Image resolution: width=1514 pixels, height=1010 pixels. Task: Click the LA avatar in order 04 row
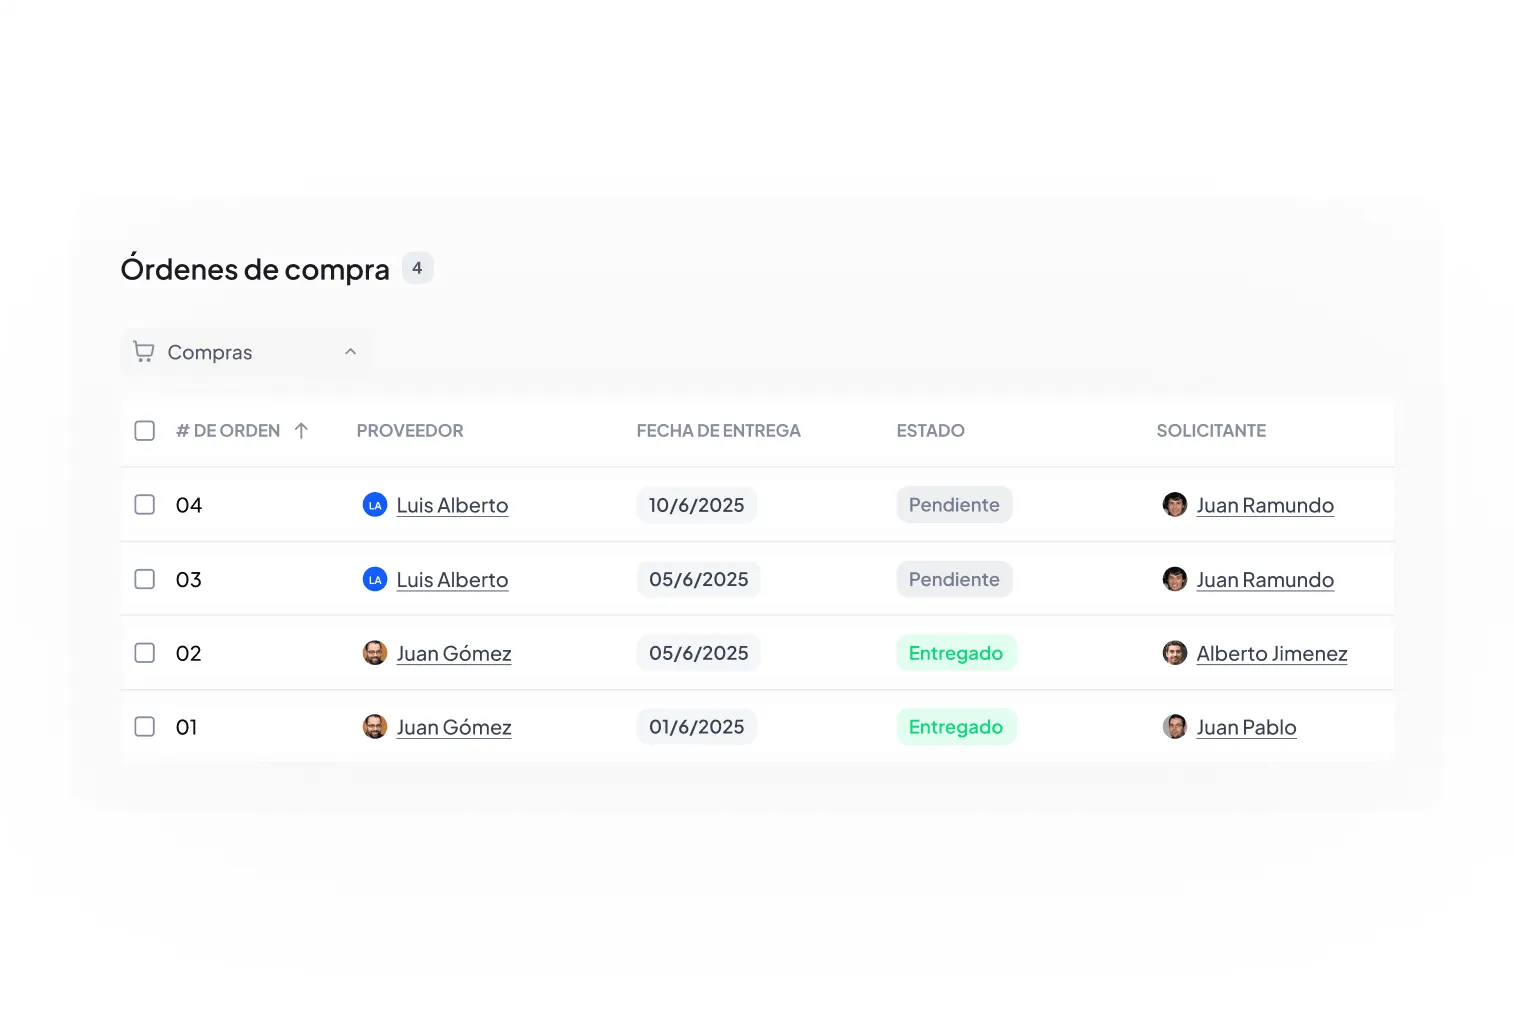click(375, 505)
